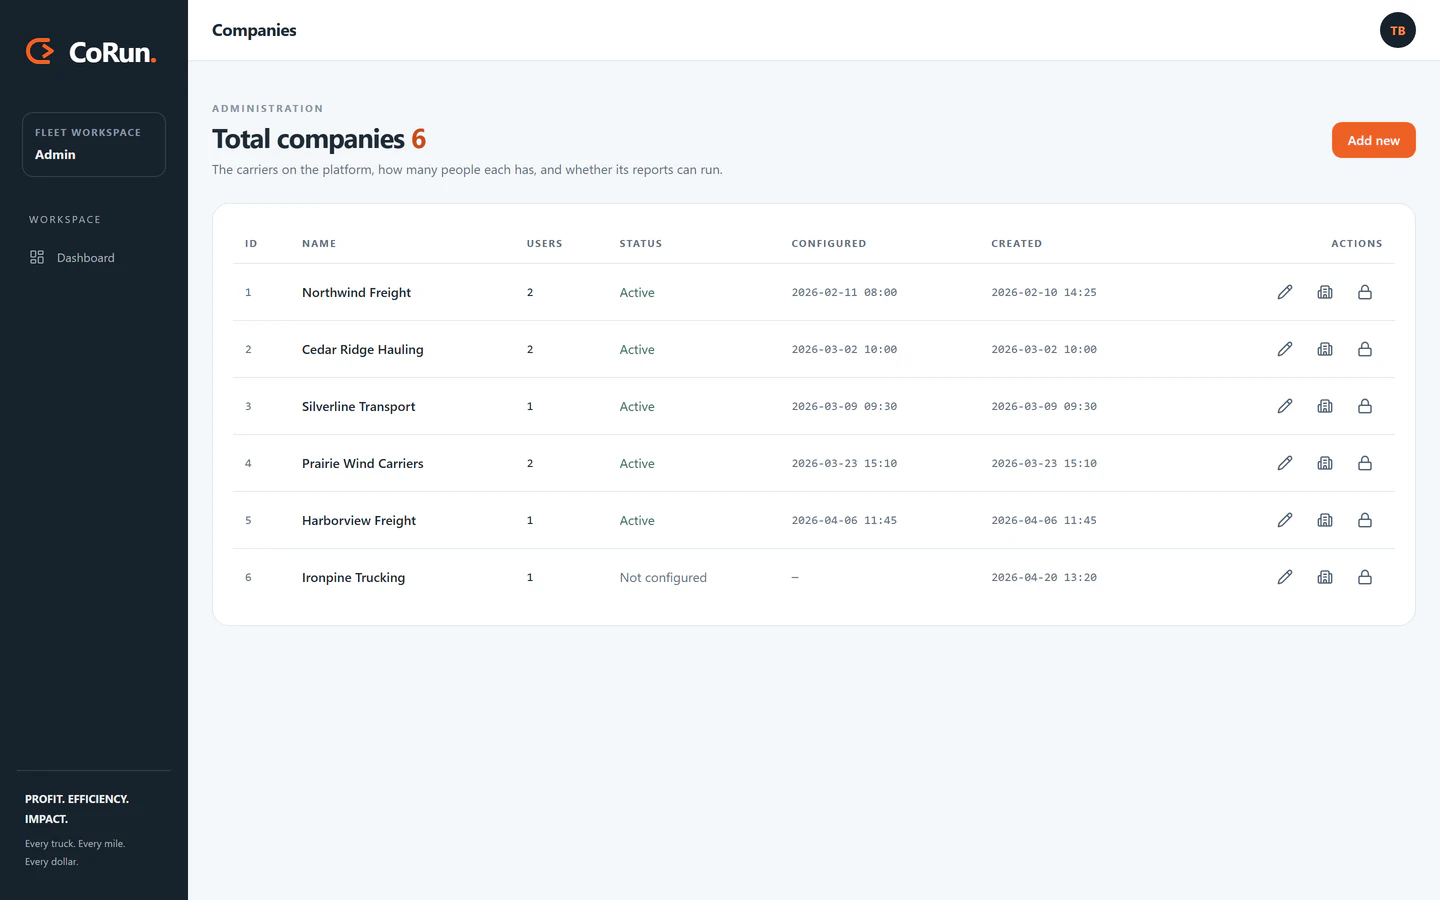Click the Status column header

click(x=641, y=243)
